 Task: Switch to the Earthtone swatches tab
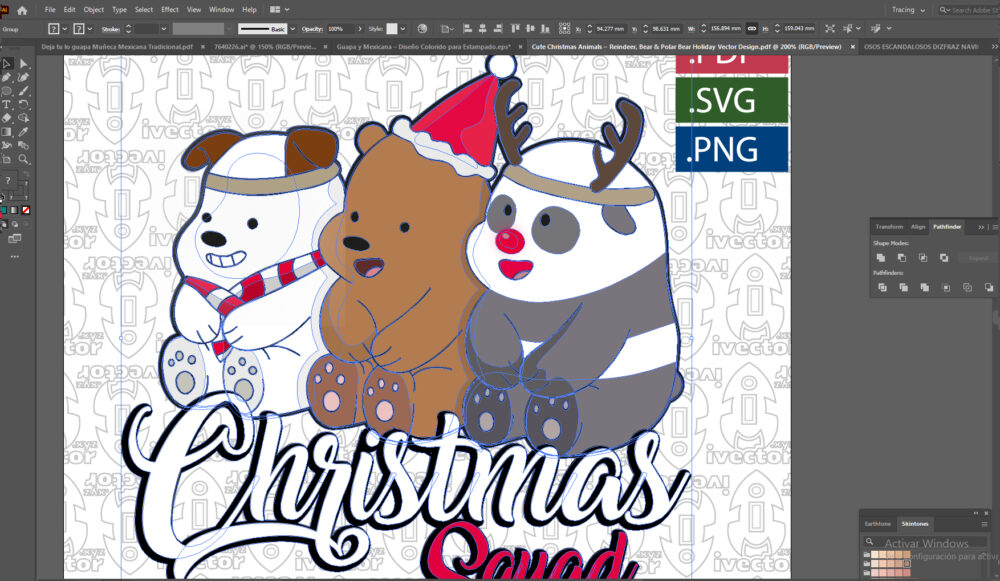pos(878,524)
